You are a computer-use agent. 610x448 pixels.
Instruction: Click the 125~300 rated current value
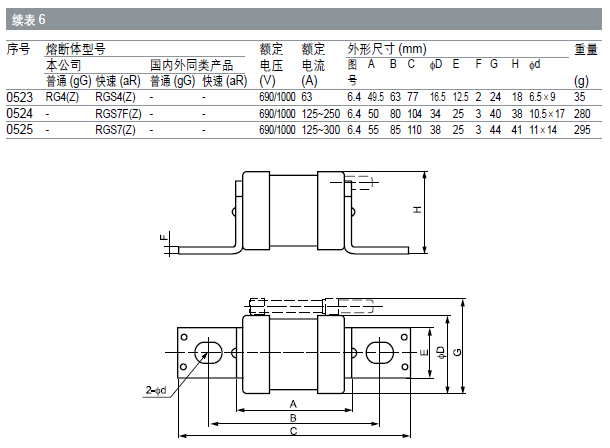(320, 130)
